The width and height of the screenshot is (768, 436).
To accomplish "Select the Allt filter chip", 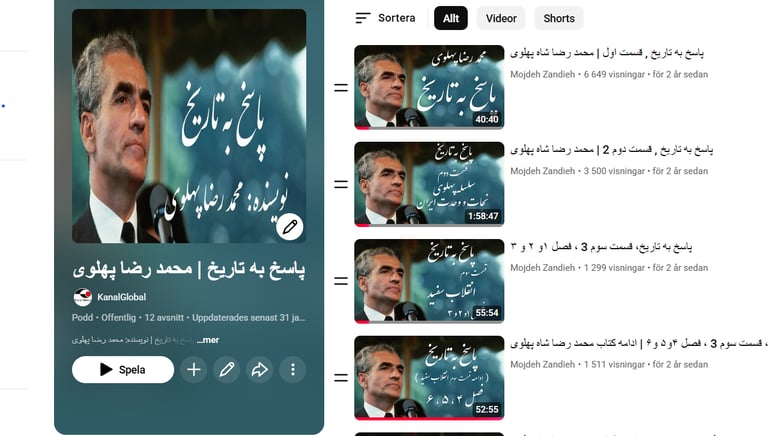I will pos(451,18).
